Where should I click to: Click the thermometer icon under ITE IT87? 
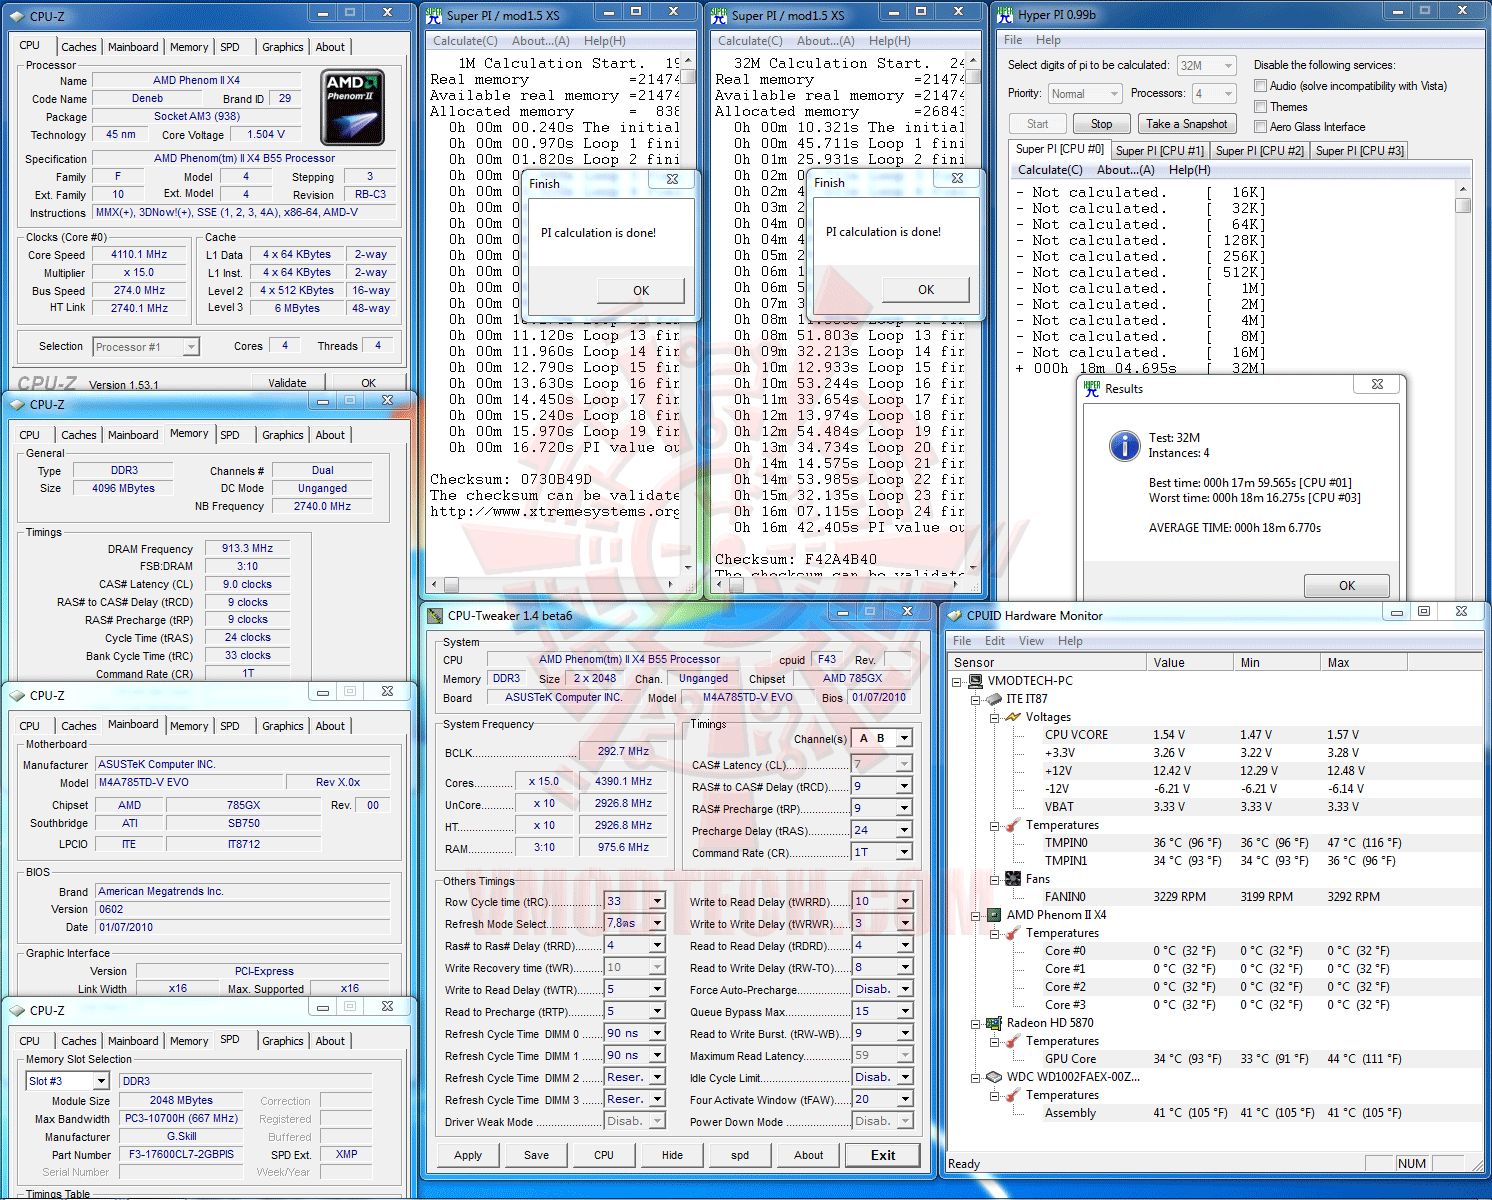[1013, 825]
